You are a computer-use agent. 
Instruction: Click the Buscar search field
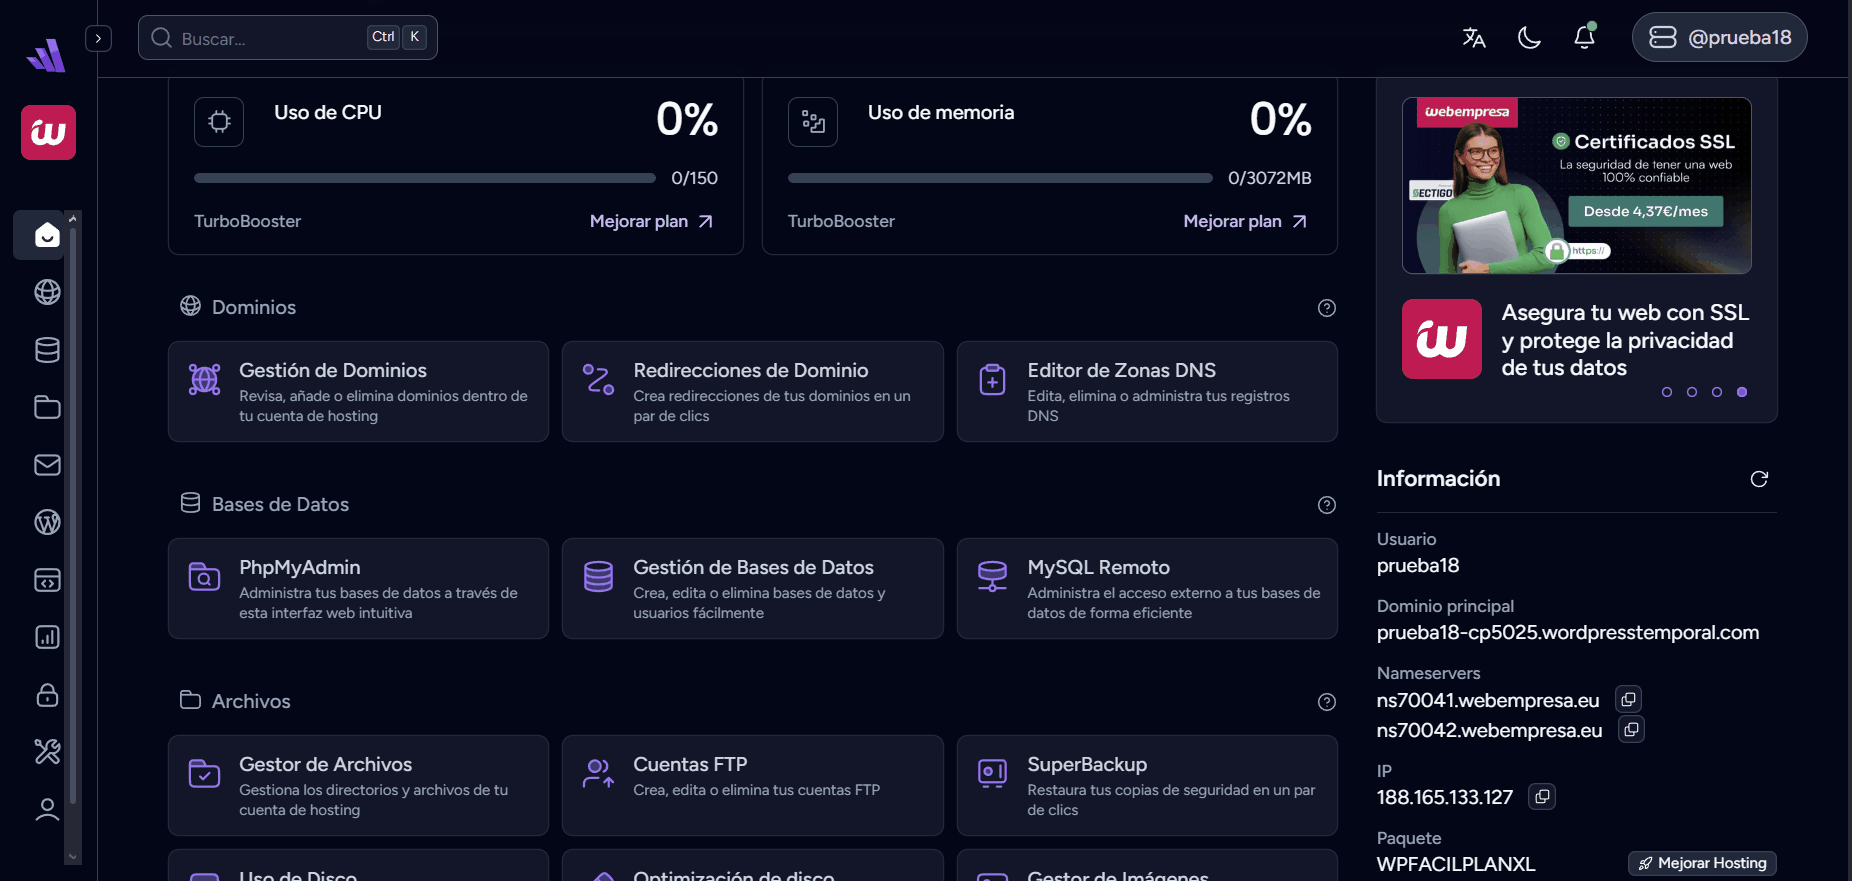pos(270,38)
